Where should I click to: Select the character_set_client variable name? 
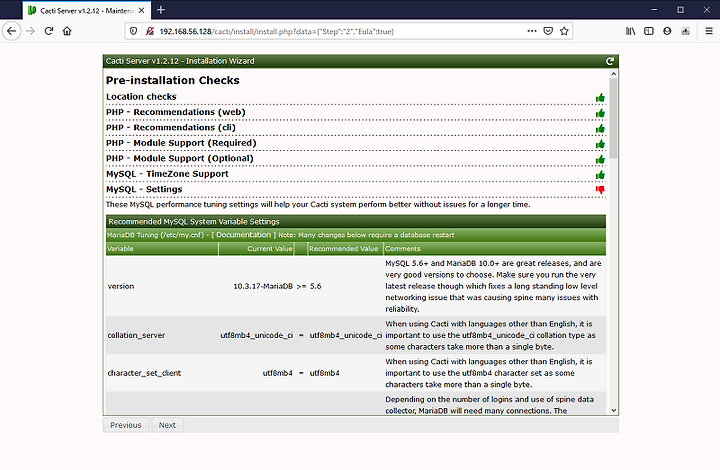144,373
